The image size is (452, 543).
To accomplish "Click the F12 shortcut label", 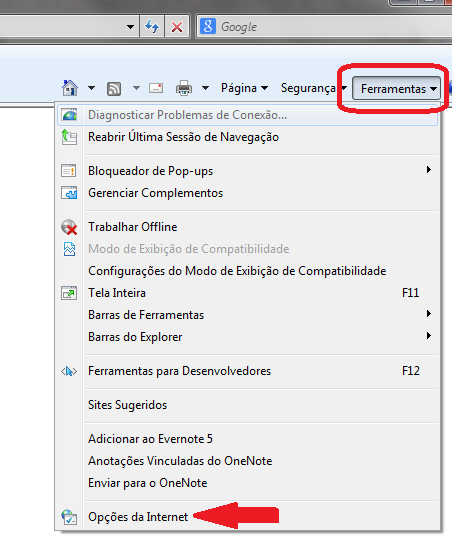I will tap(411, 371).
